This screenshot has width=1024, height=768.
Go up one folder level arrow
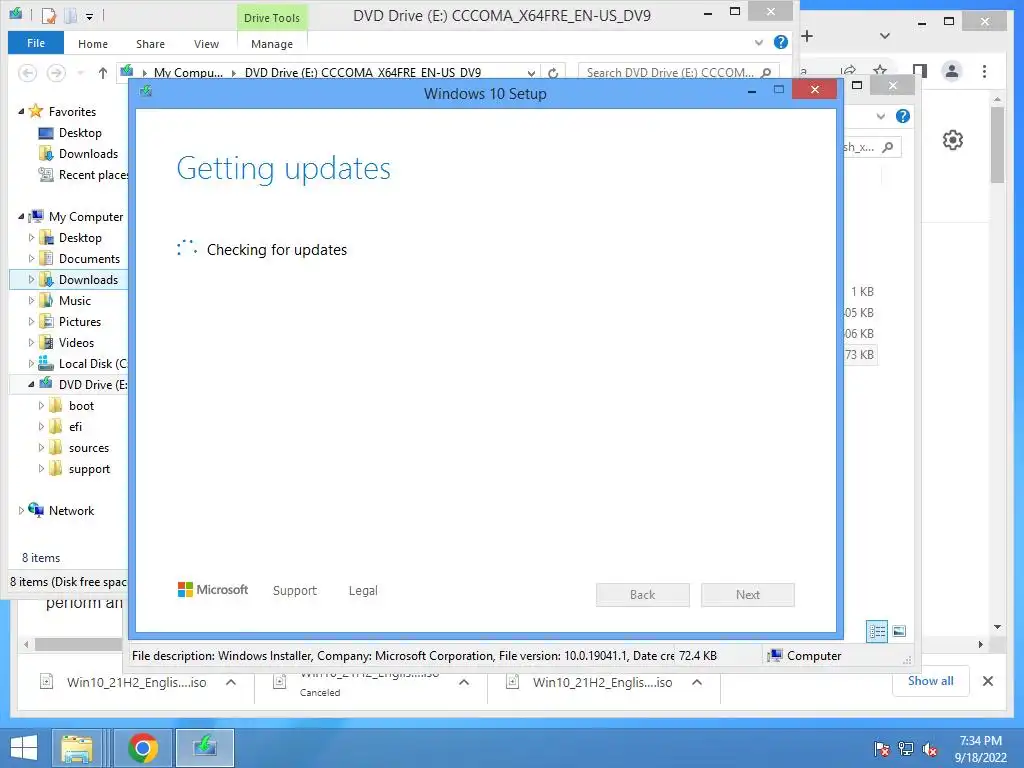[103, 72]
